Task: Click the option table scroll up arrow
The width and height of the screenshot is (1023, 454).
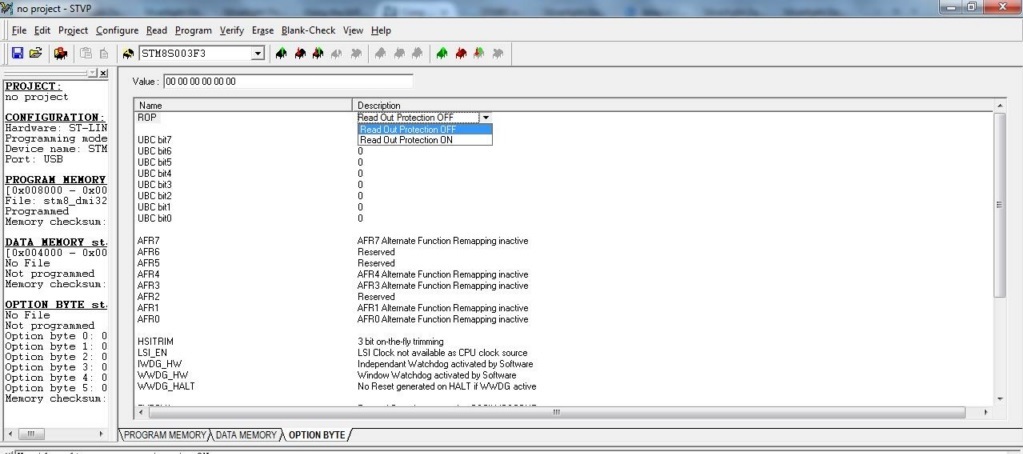Action: tap(1000, 106)
